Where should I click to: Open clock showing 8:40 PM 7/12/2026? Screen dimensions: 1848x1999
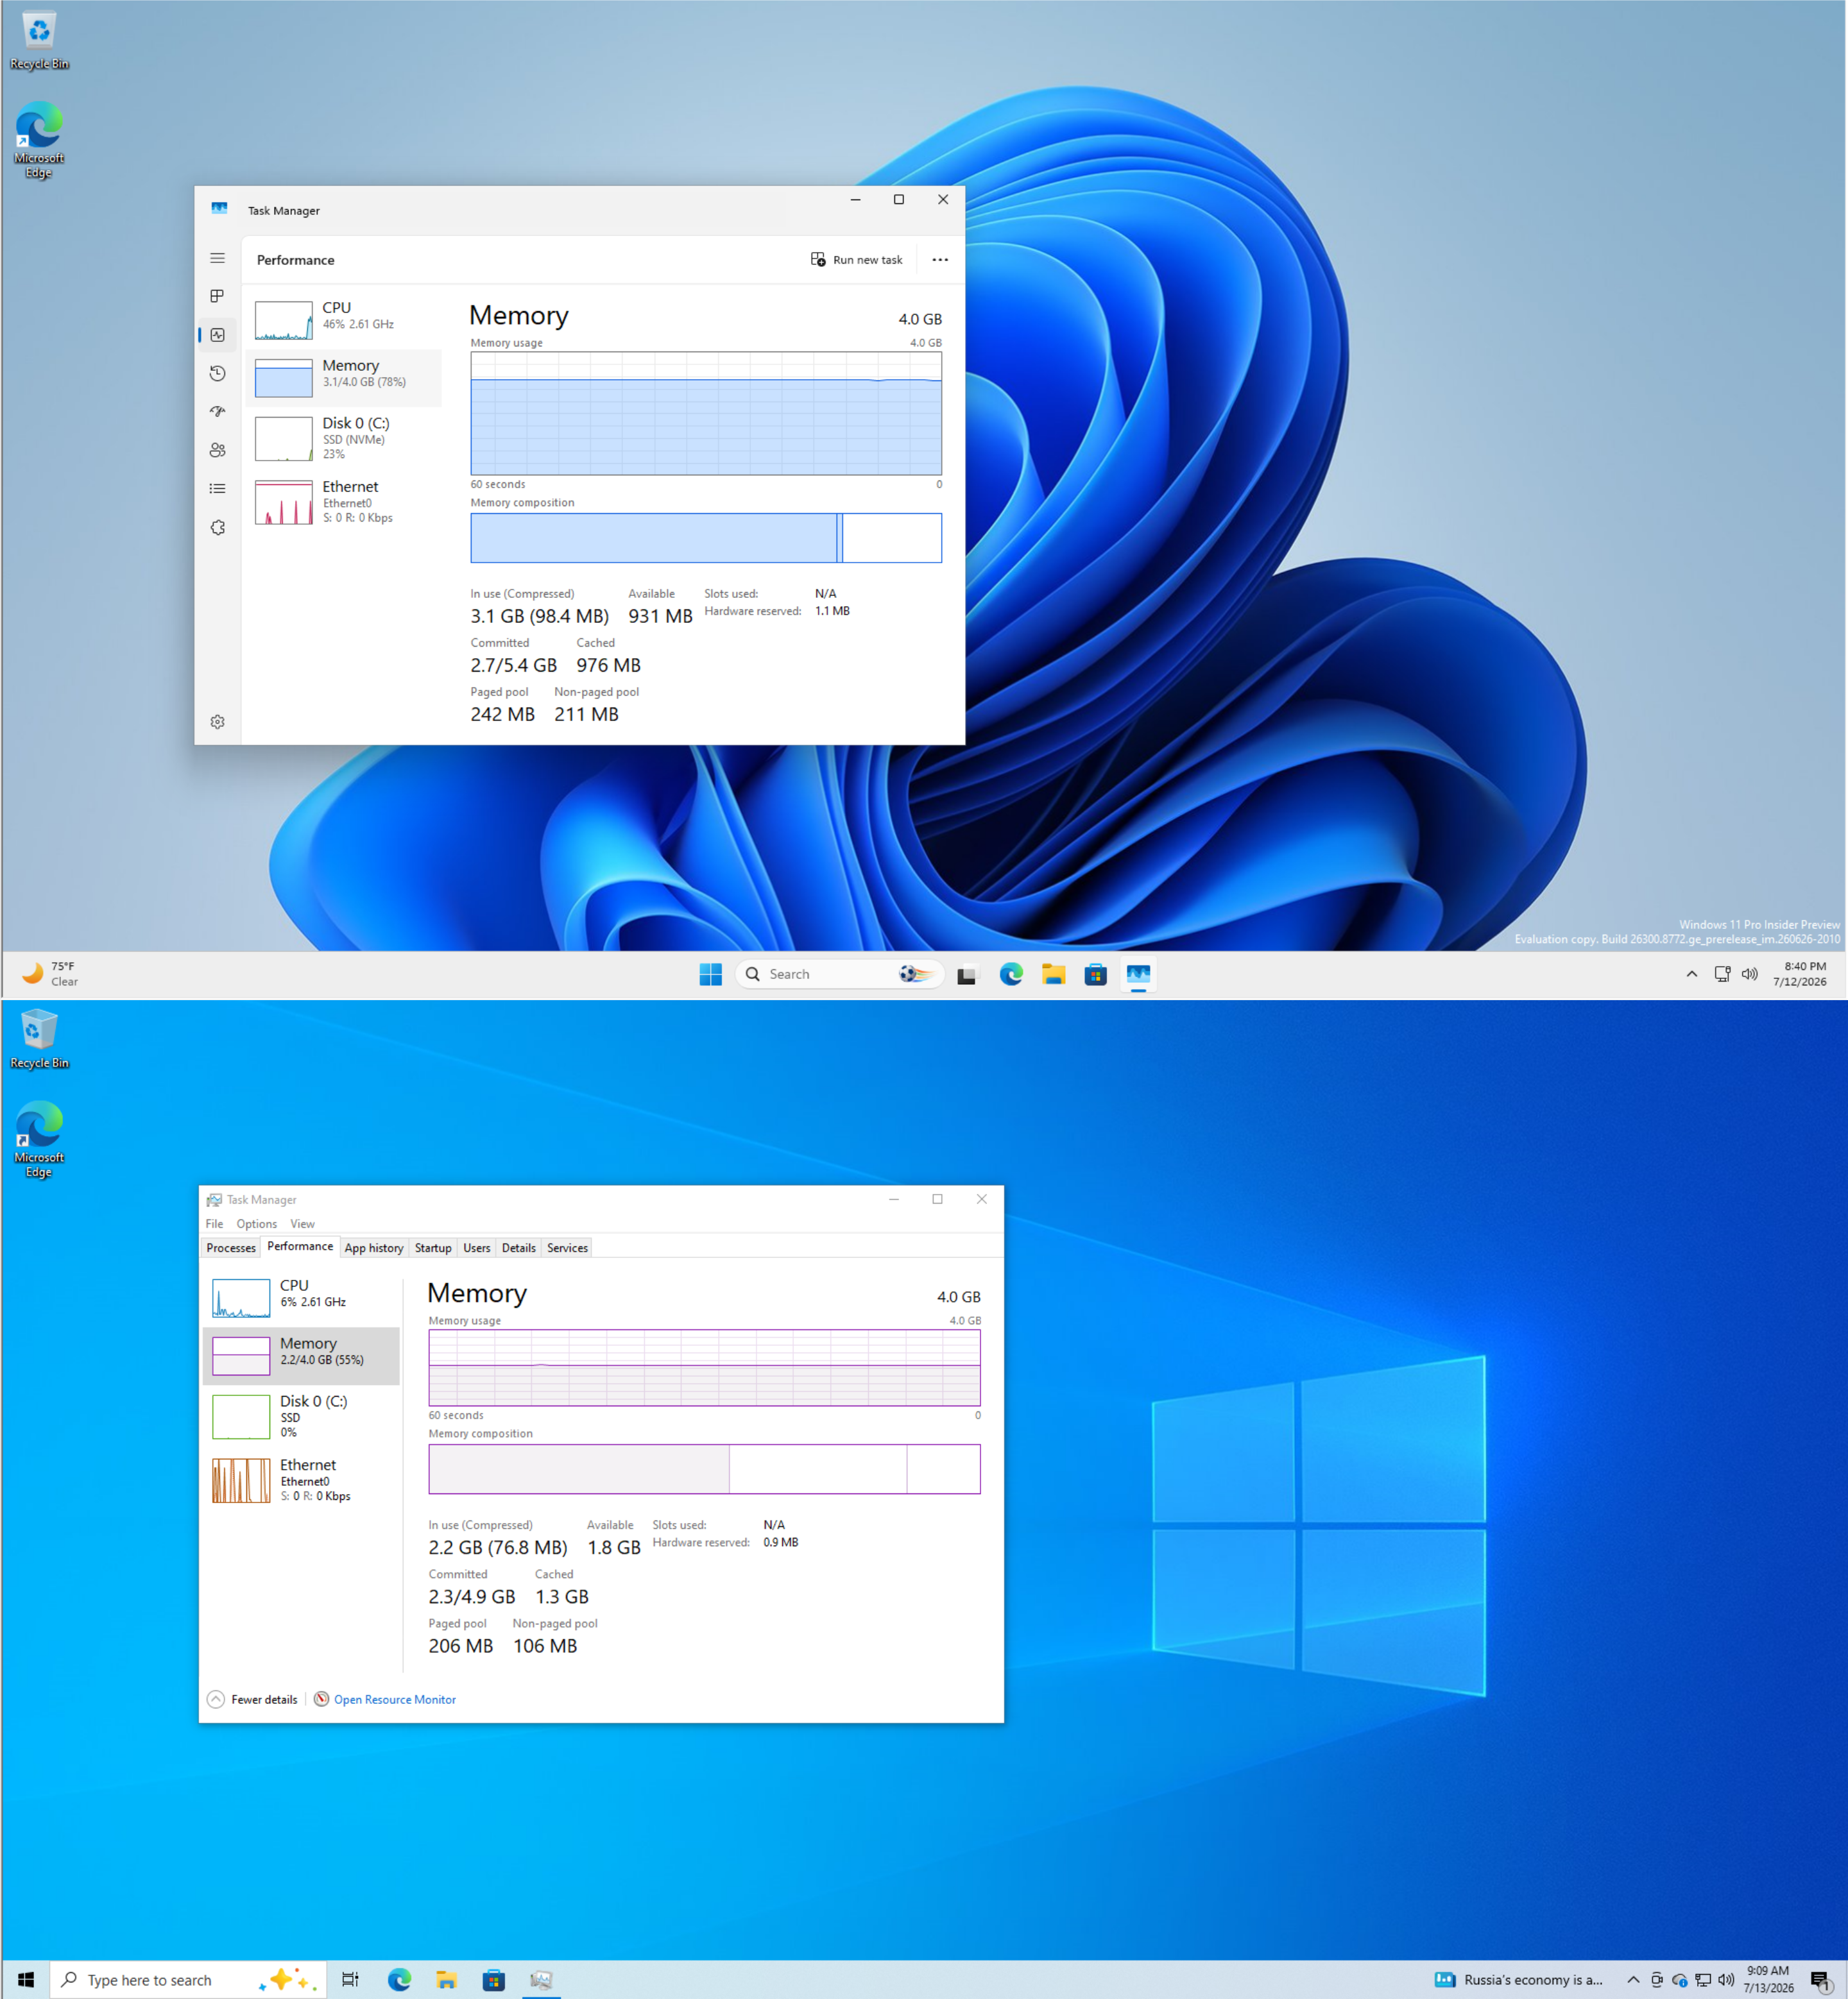(1800, 974)
